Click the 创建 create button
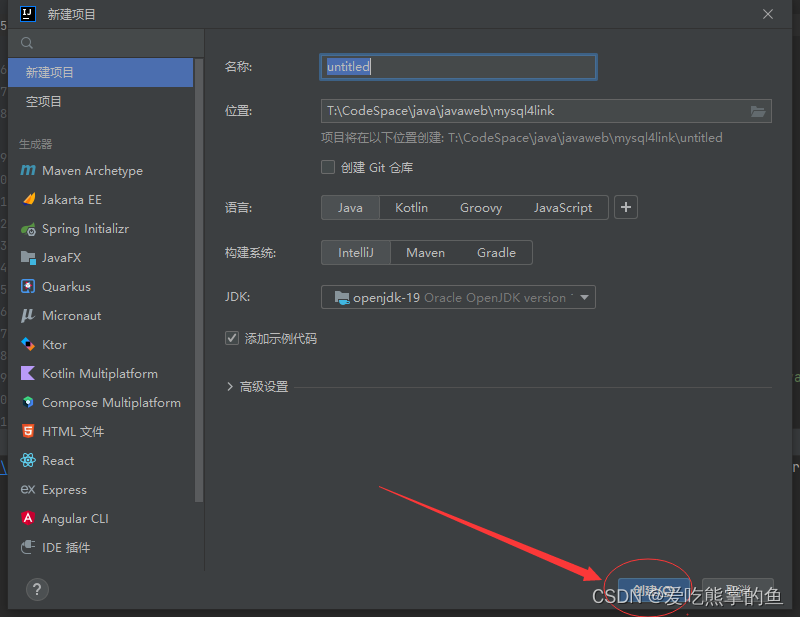Viewport: 800px width, 617px height. [x=654, y=591]
